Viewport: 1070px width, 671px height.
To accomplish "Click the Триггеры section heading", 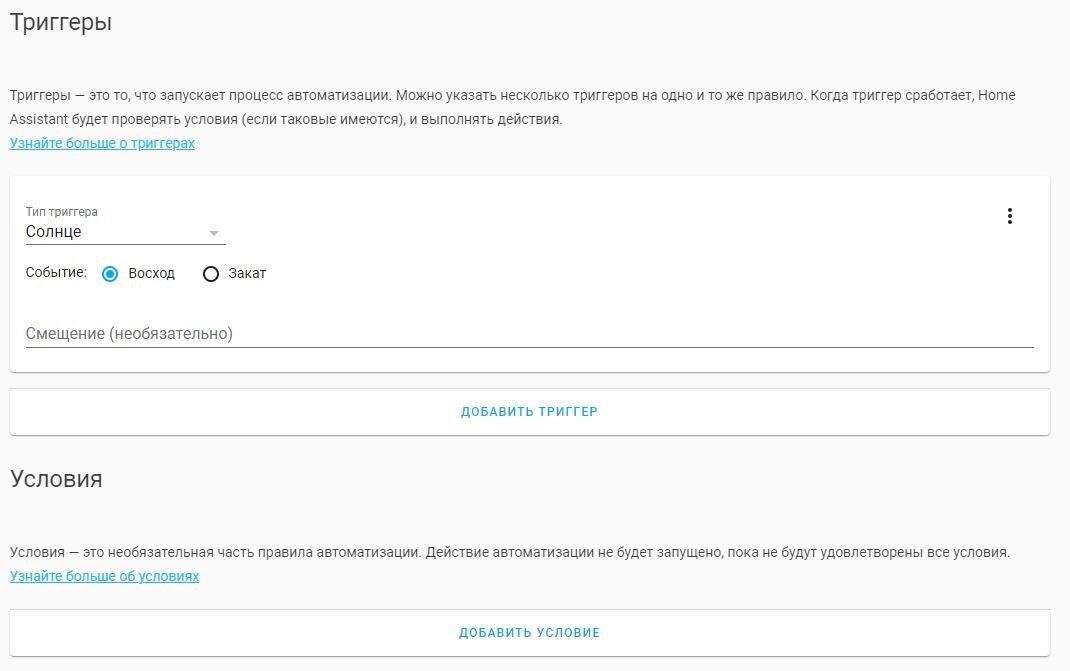I will pyautogui.click(x=61, y=23).
